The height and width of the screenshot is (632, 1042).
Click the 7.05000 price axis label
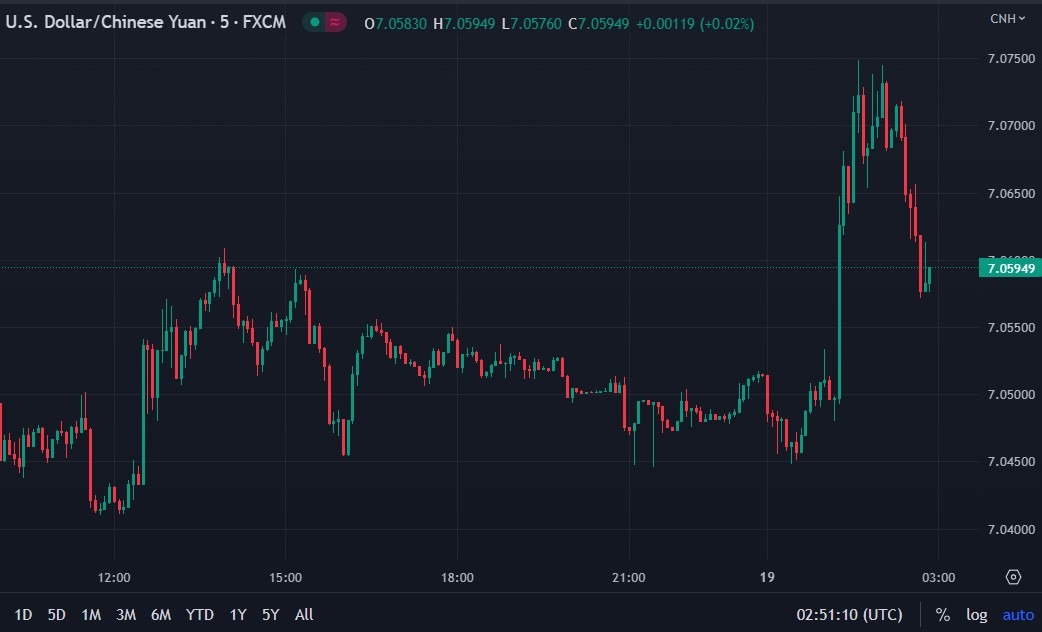point(1011,395)
